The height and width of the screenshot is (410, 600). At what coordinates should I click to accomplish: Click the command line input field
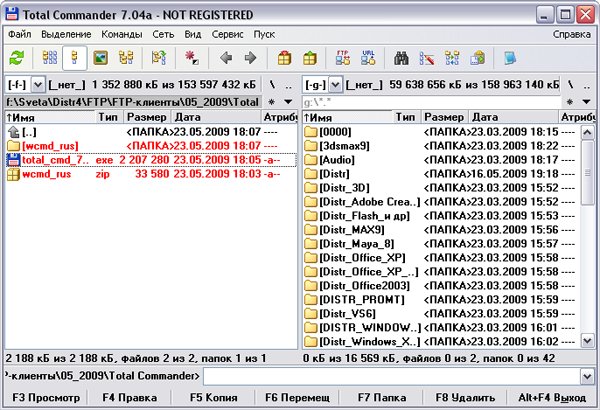coord(390,376)
